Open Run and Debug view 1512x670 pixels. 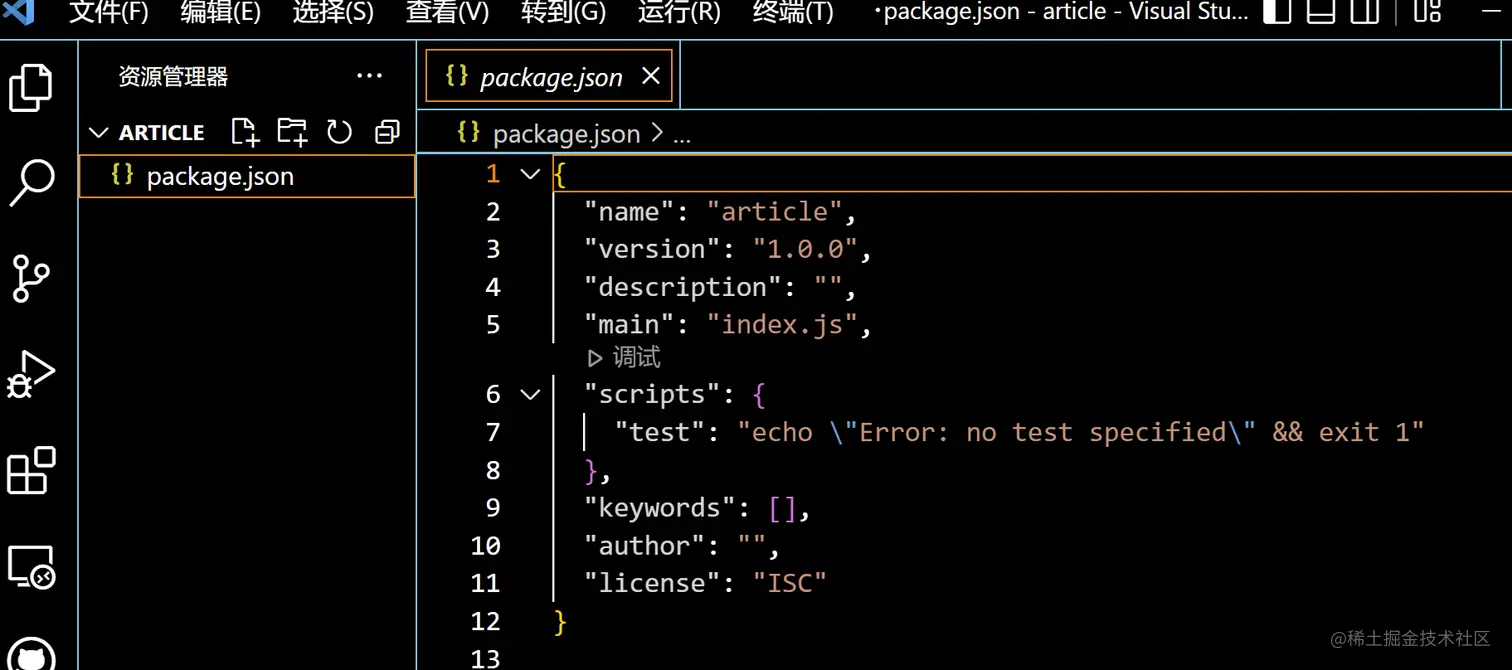pos(31,375)
